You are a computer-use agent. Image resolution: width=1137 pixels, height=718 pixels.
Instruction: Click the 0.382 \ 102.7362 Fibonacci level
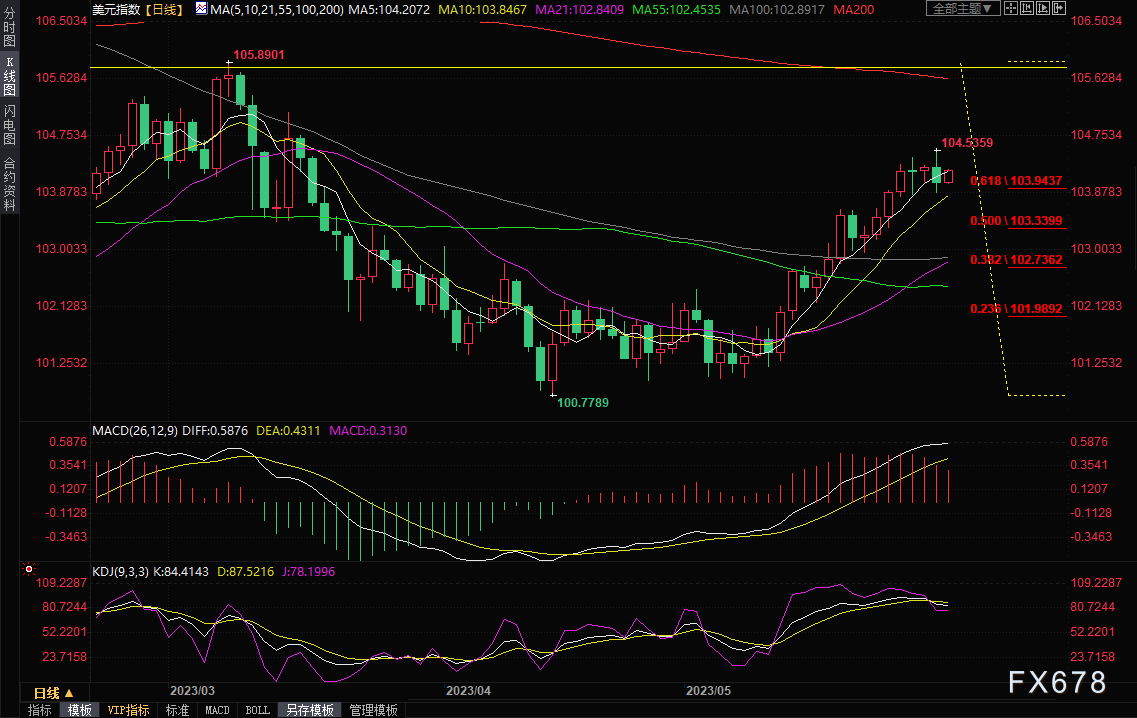tap(1016, 260)
